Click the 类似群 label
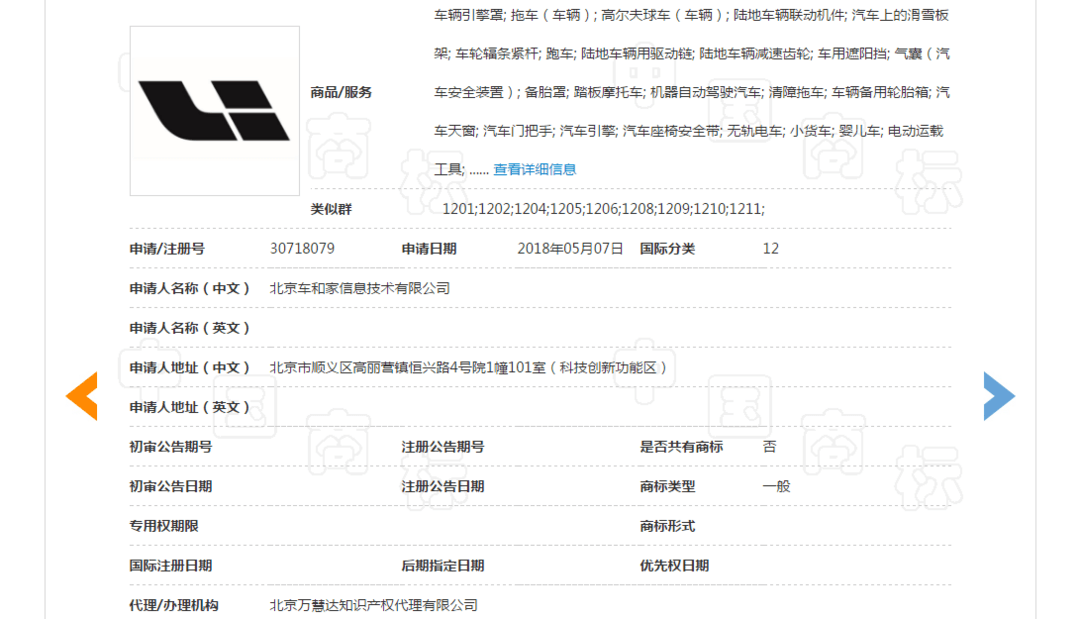1080x619 pixels. 331,209
